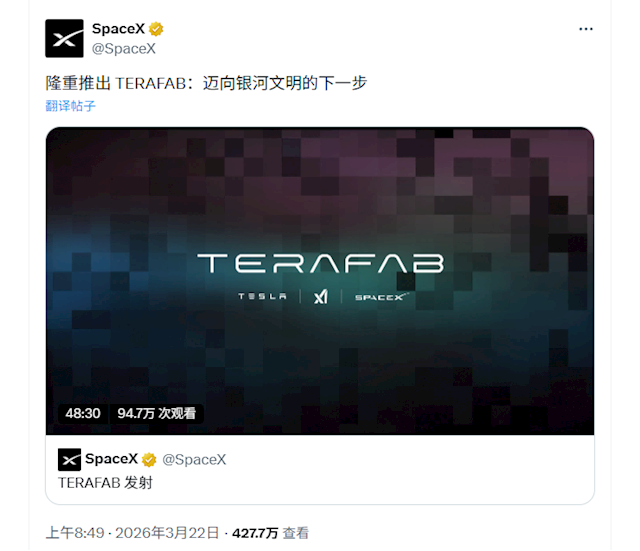Open the SpaceX profile avatar
The image size is (640, 551).
point(64,38)
